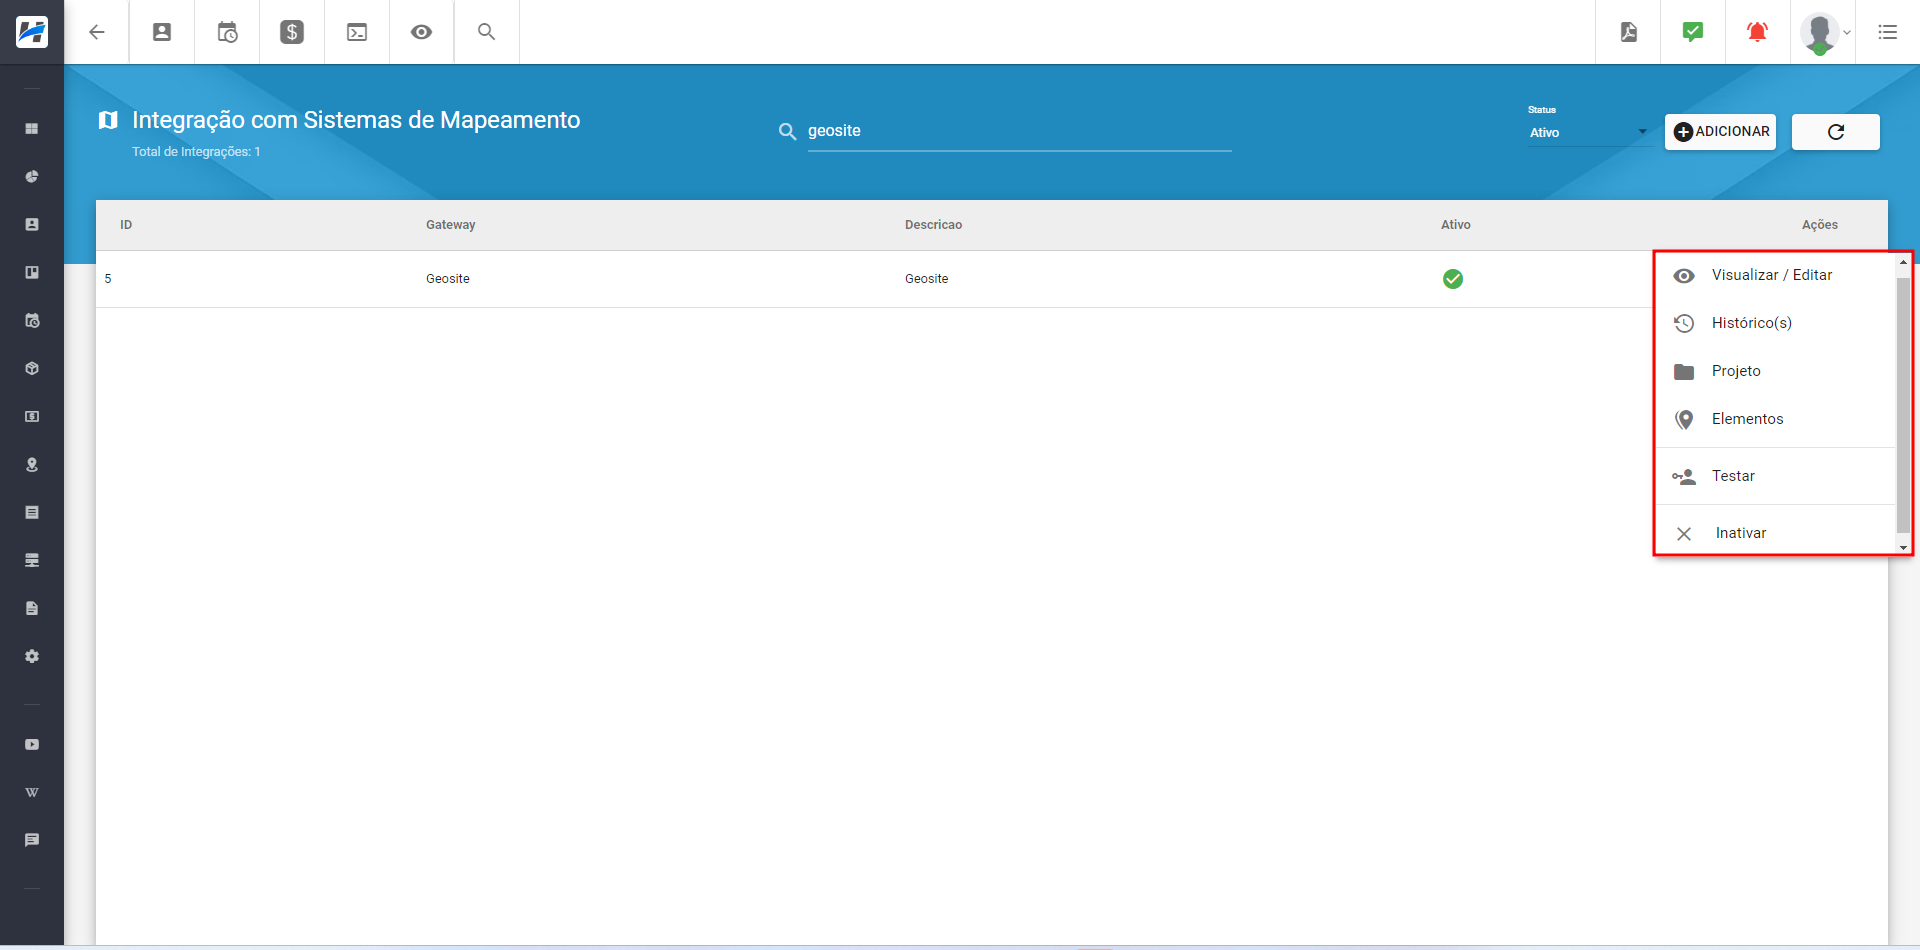Click the Total de Integrações: 1 text
1920x950 pixels.
click(x=196, y=152)
